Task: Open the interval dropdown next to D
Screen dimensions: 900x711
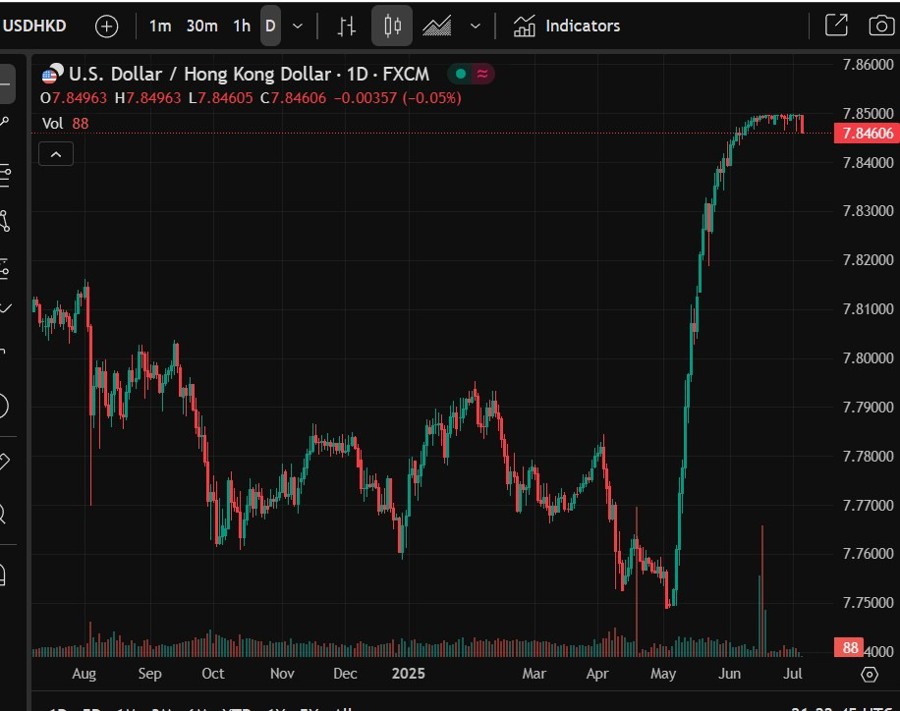Action: tap(297, 25)
